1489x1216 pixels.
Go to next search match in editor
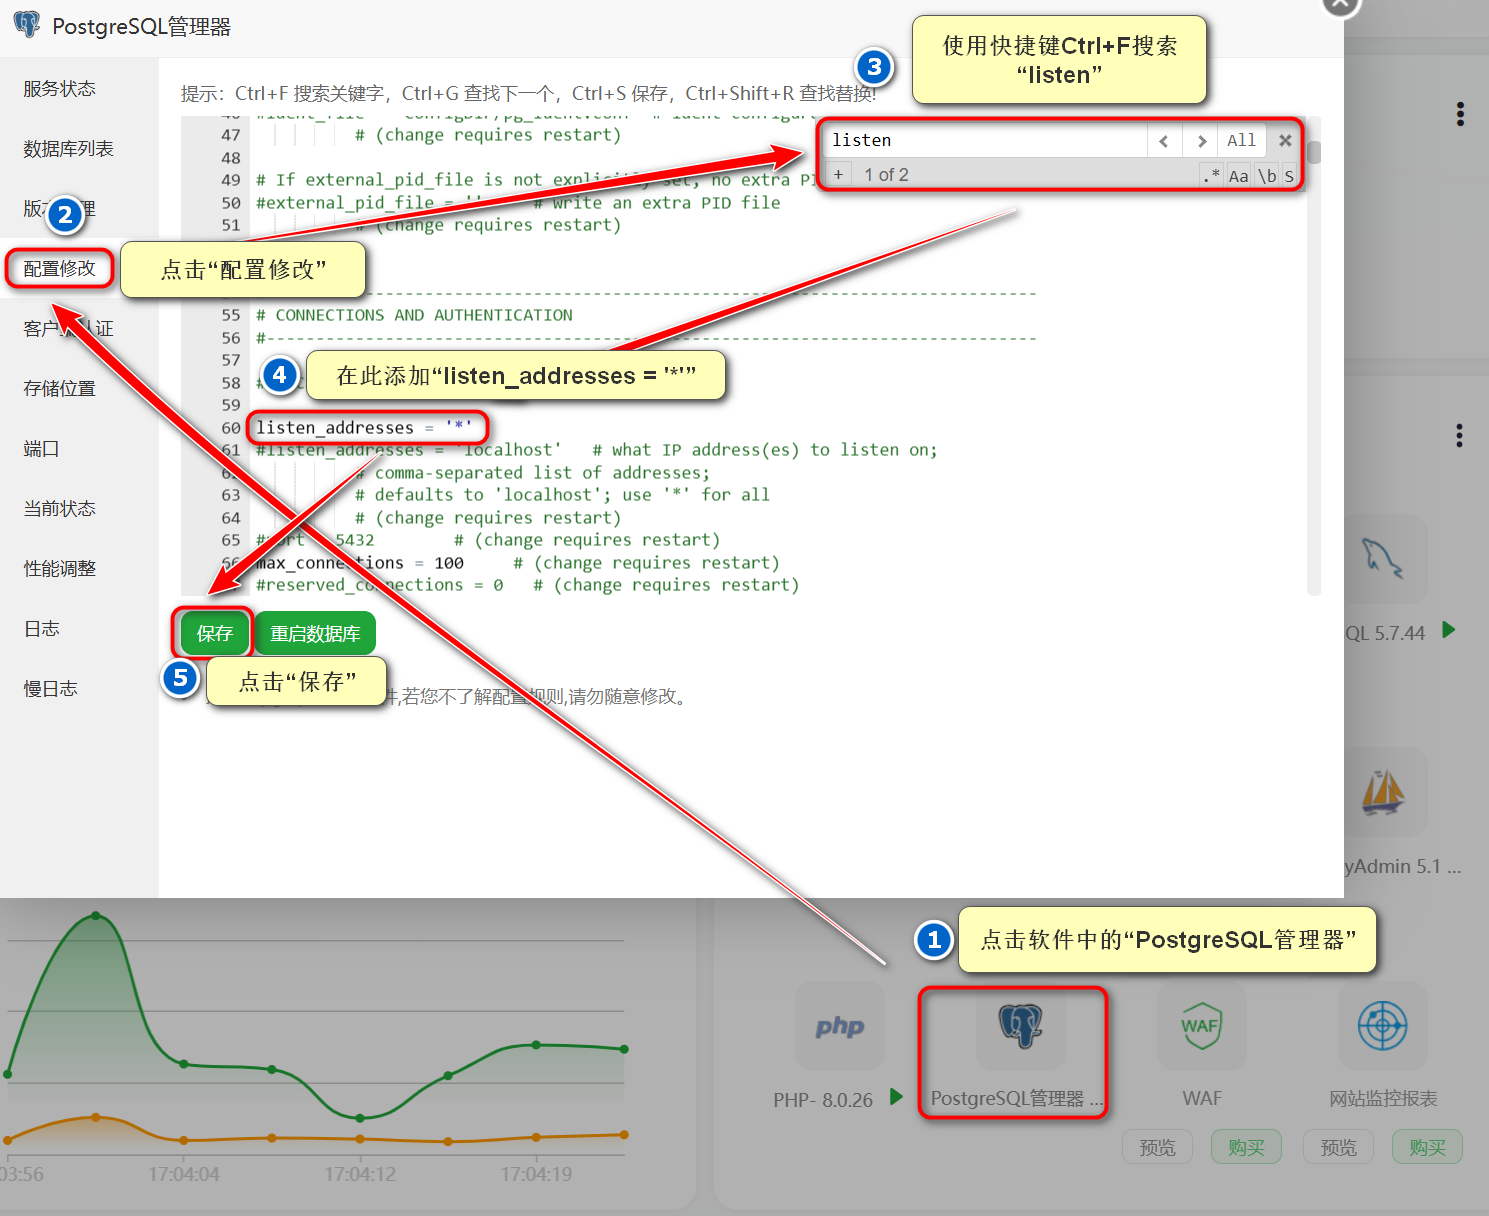1201,141
